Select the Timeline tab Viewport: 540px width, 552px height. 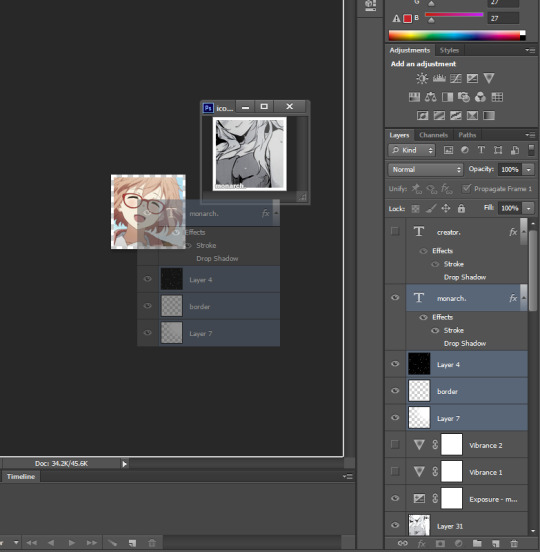(x=21, y=477)
